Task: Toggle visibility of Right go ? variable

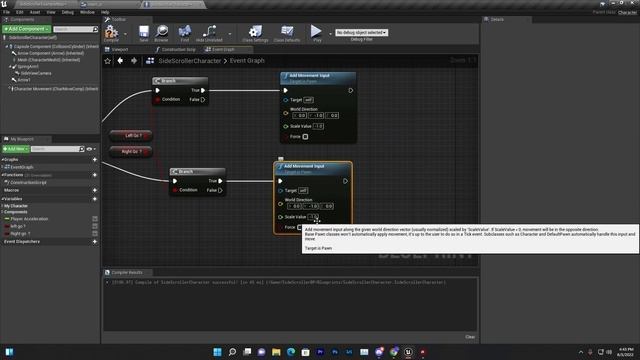Action: pos(95,233)
